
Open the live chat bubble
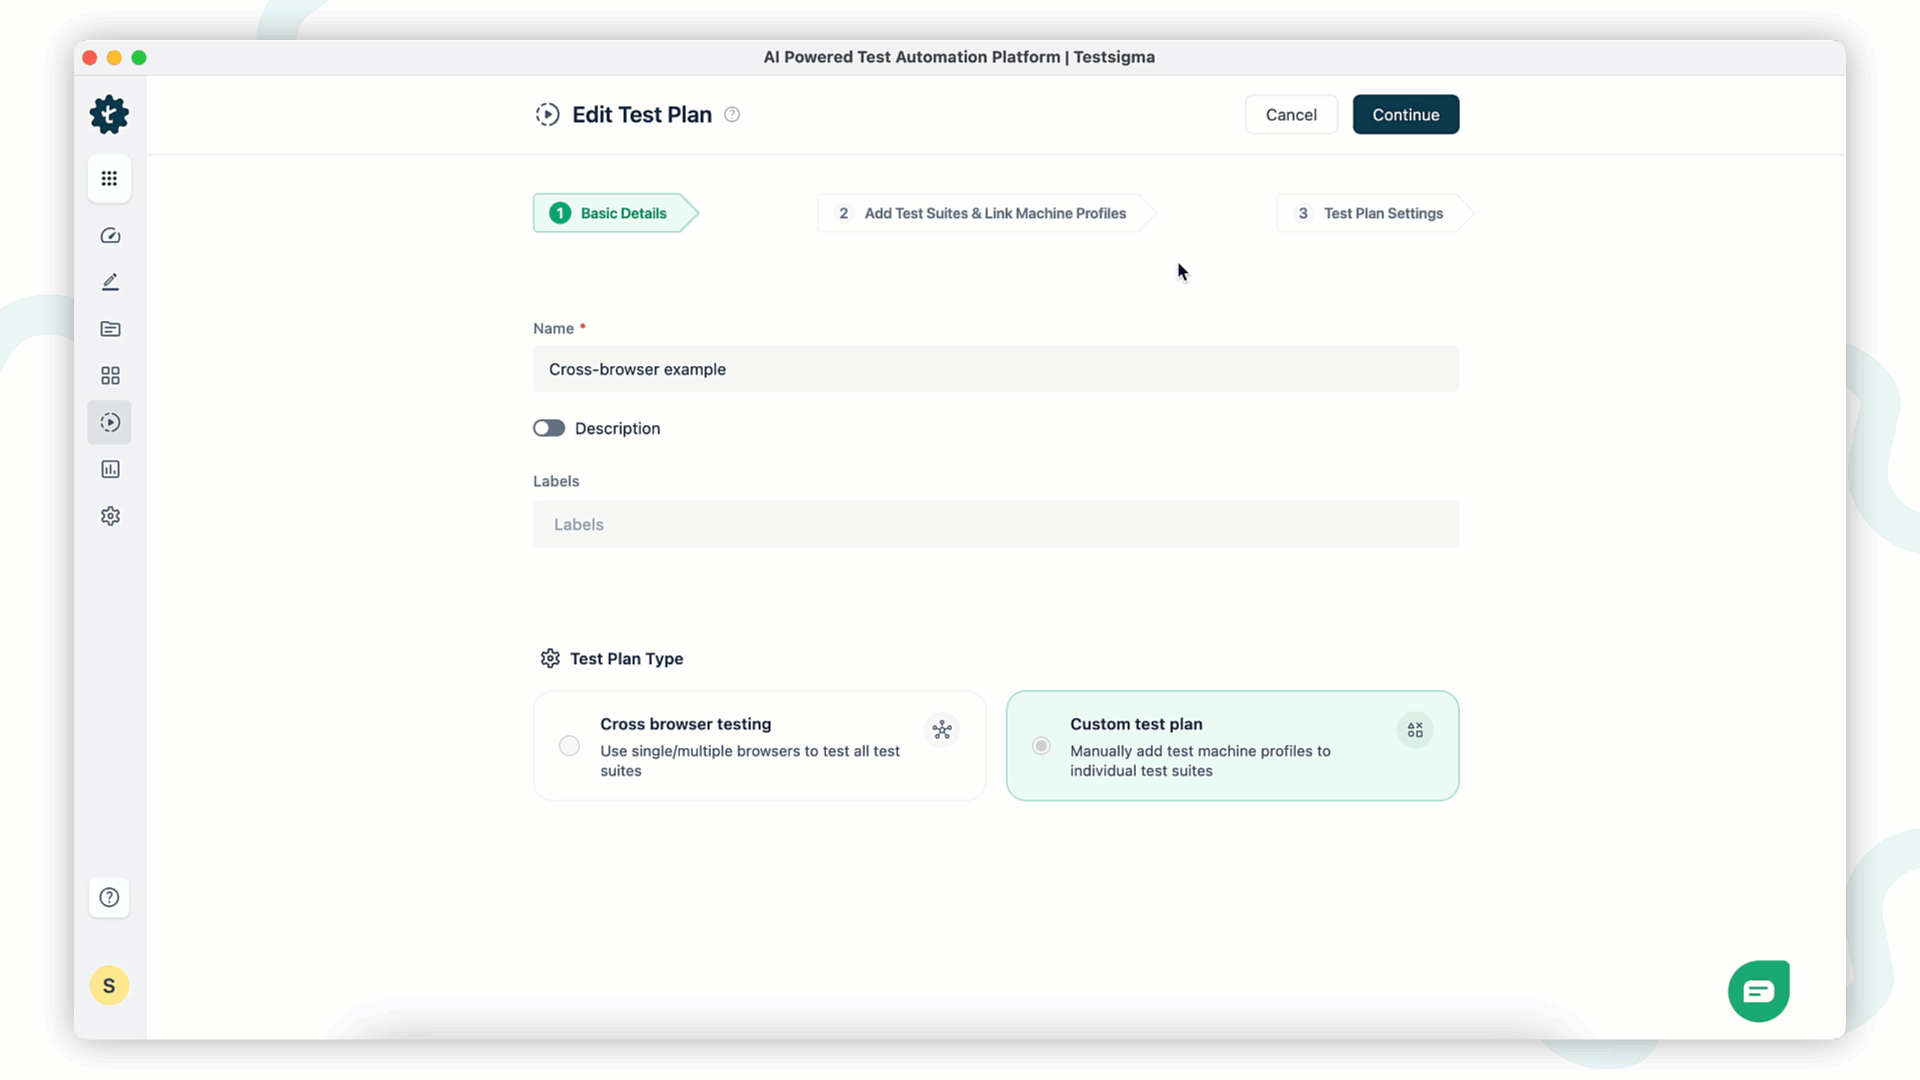(1758, 990)
